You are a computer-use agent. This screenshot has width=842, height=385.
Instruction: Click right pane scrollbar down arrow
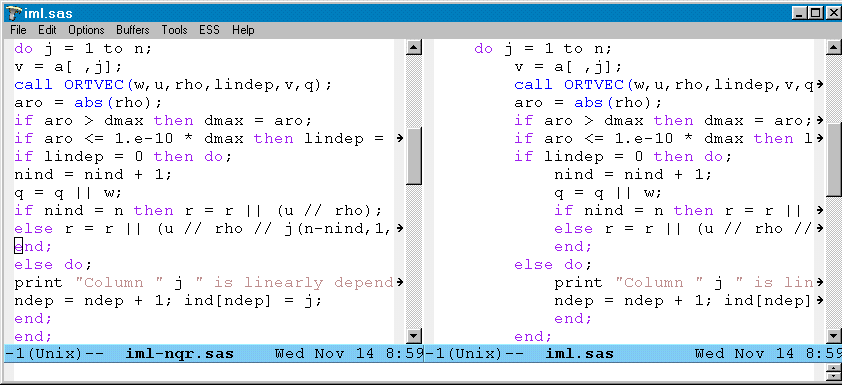pyautogui.click(x=834, y=336)
